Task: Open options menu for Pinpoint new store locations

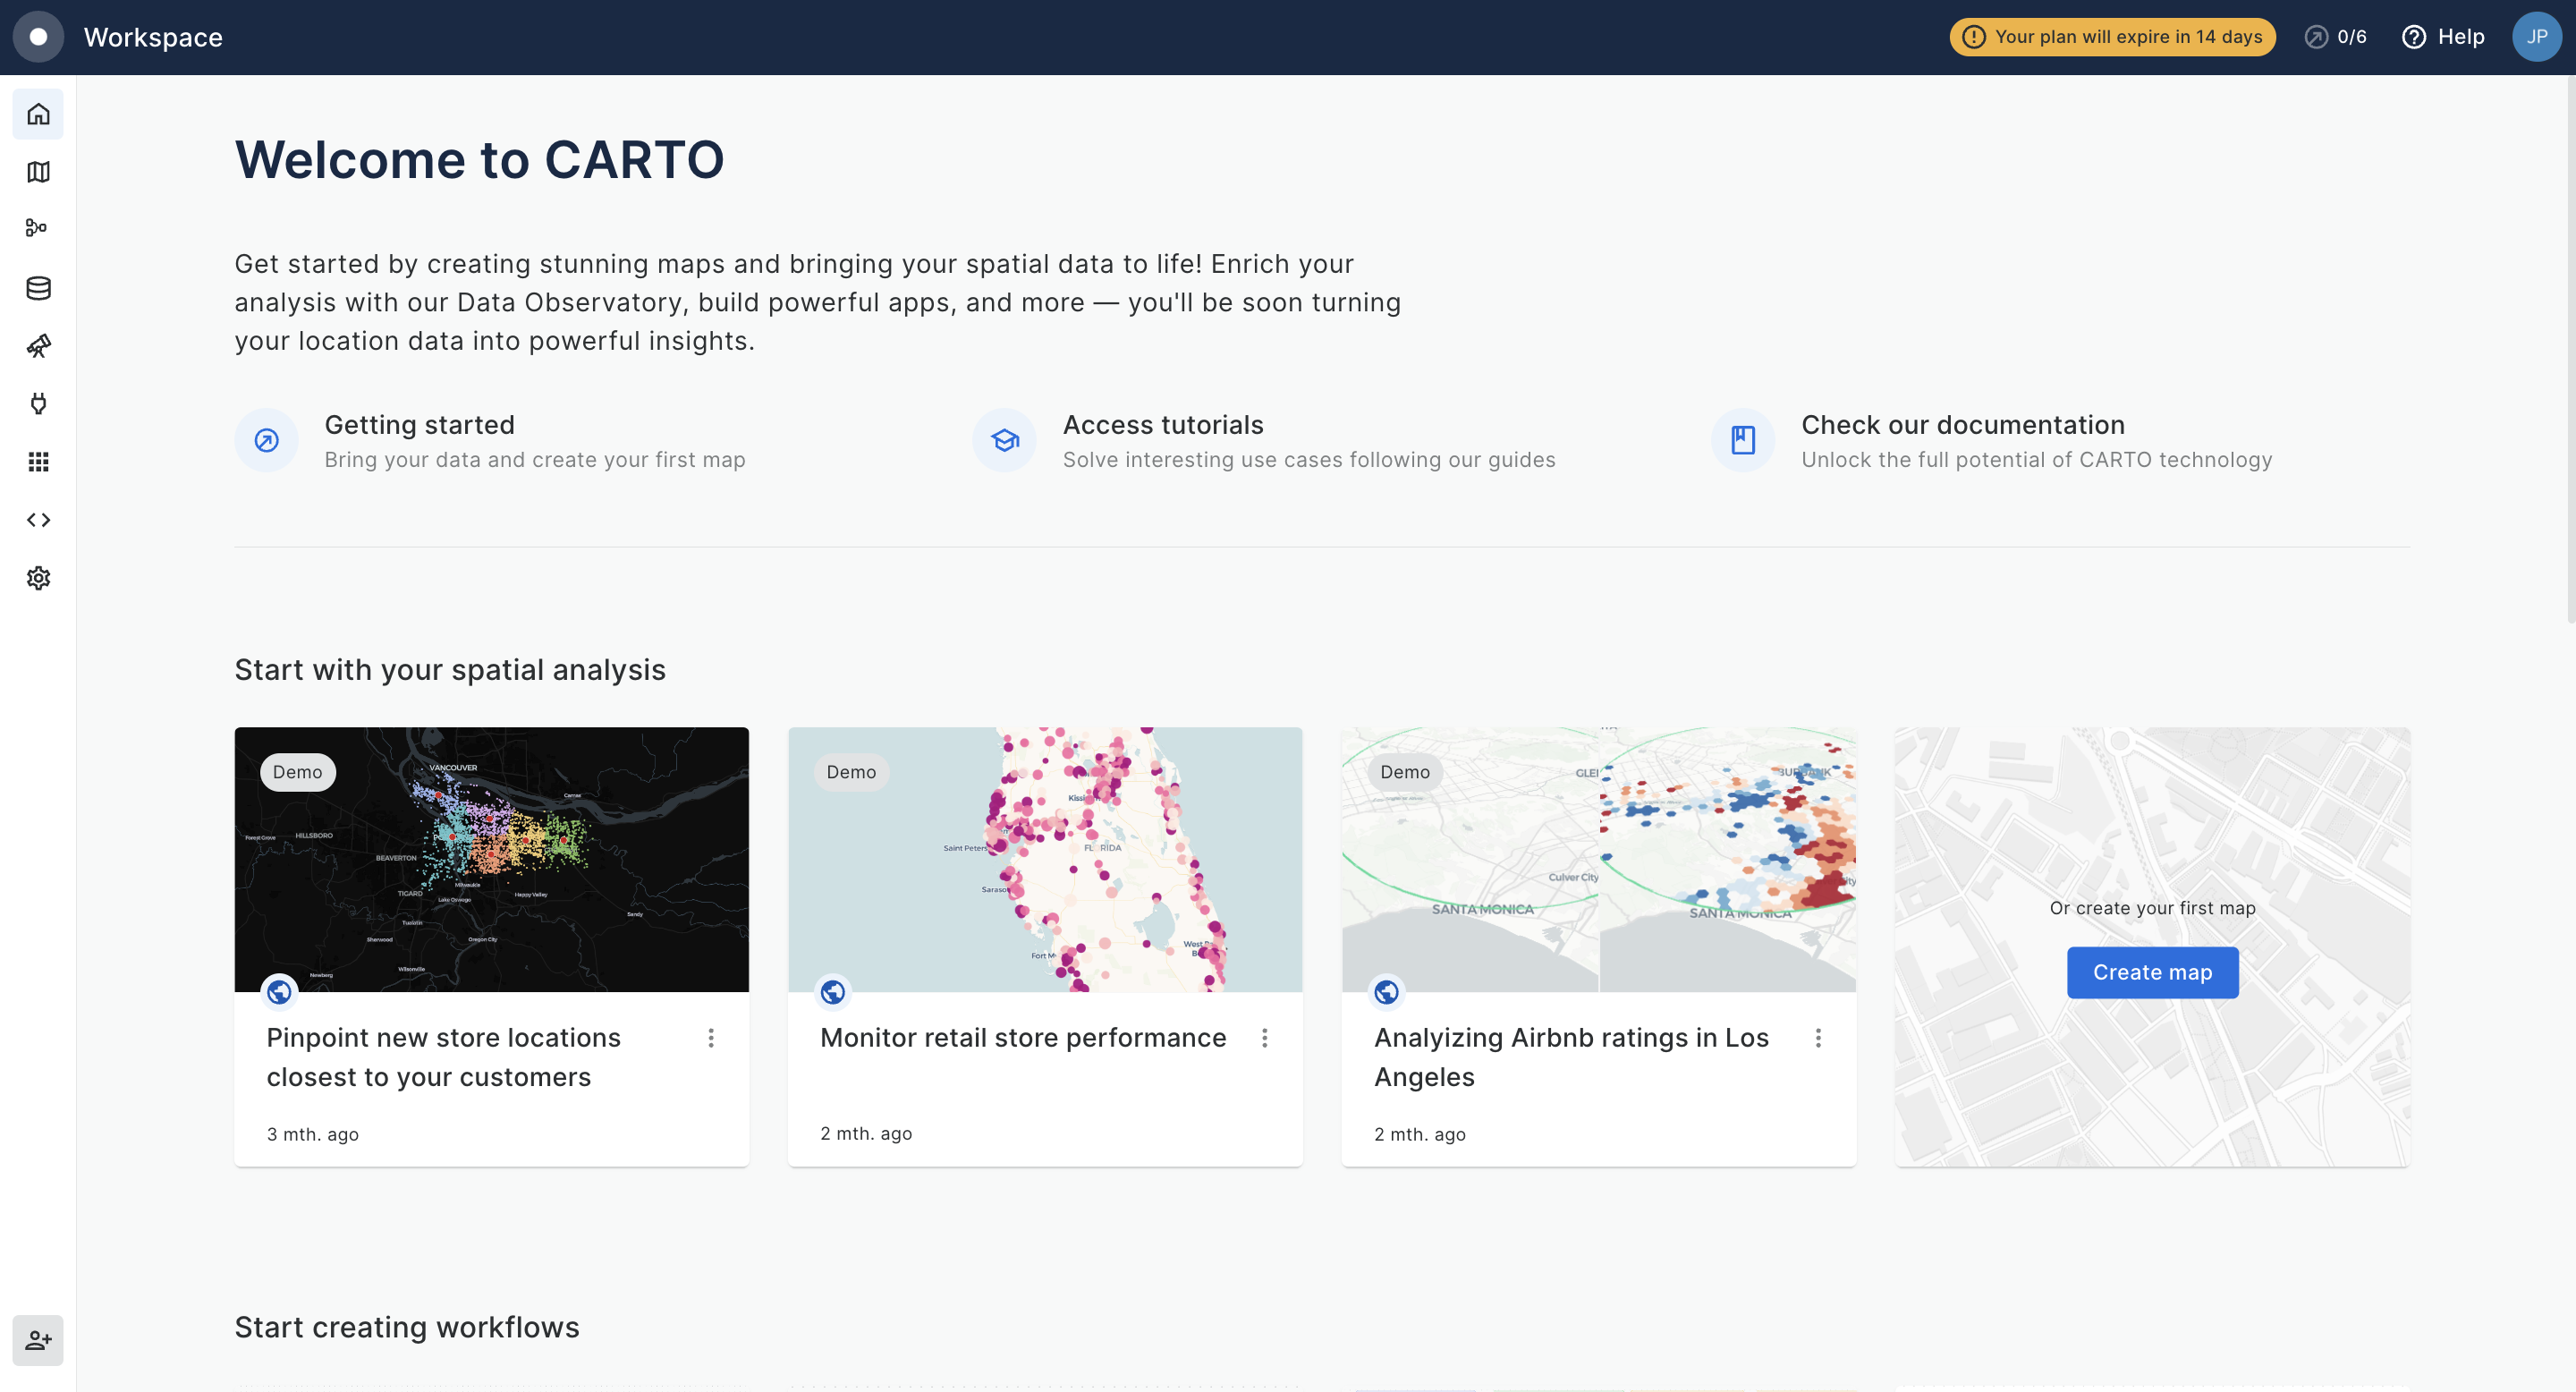Action: point(711,1038)
